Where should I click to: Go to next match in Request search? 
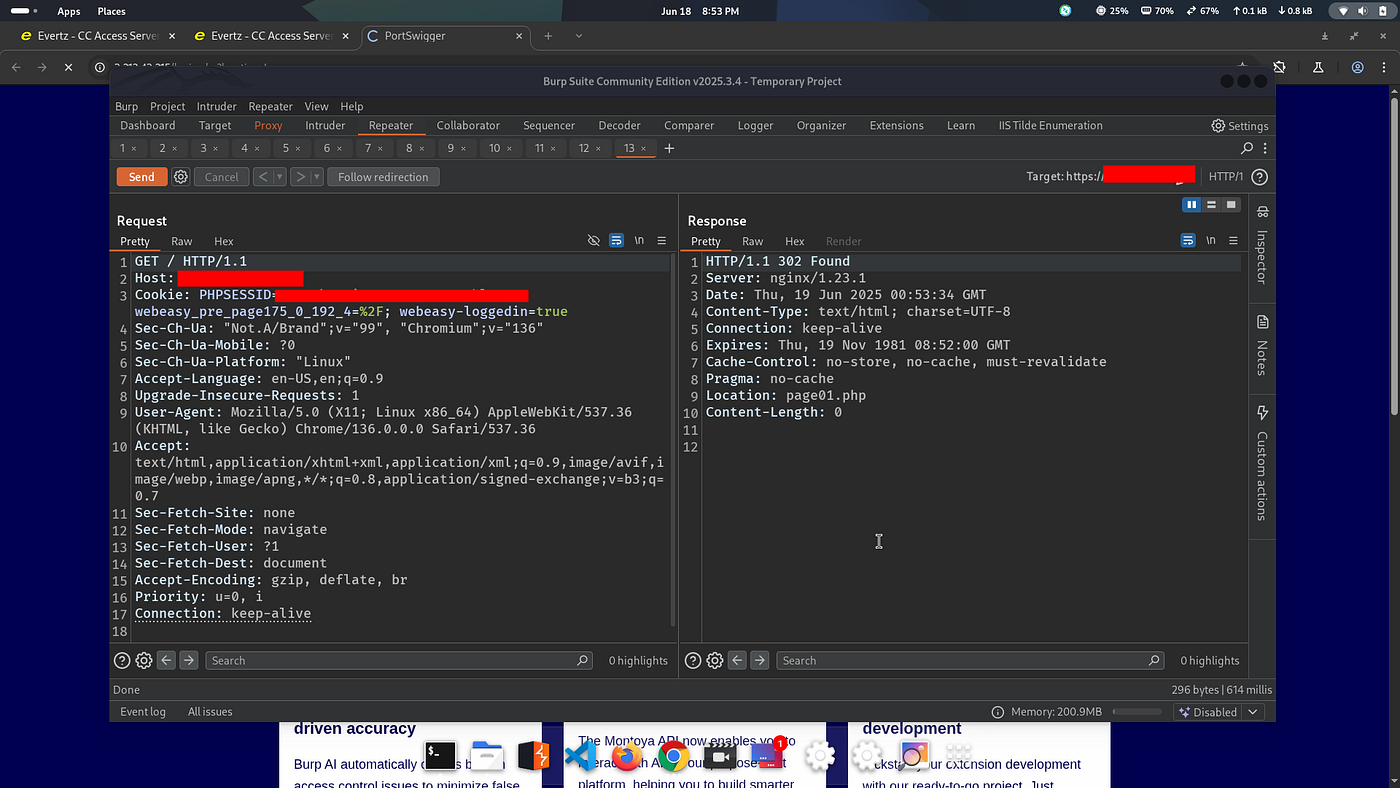pyautogui.click(x=188, y=660)
